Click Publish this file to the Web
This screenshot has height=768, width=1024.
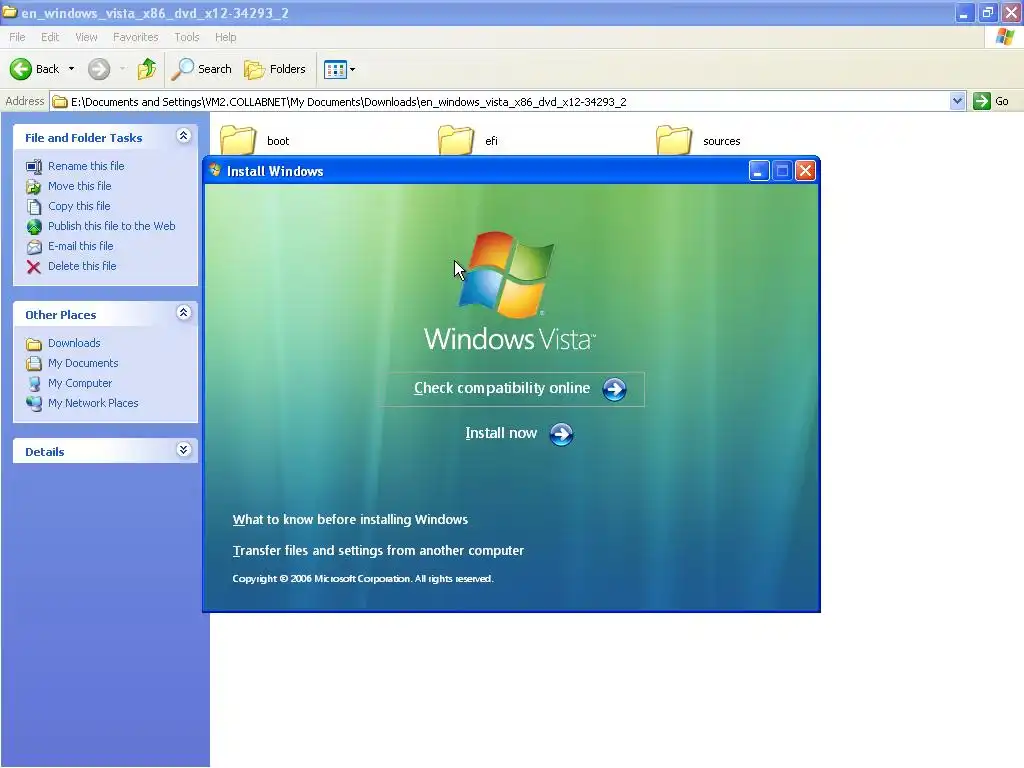click(112, 226)
